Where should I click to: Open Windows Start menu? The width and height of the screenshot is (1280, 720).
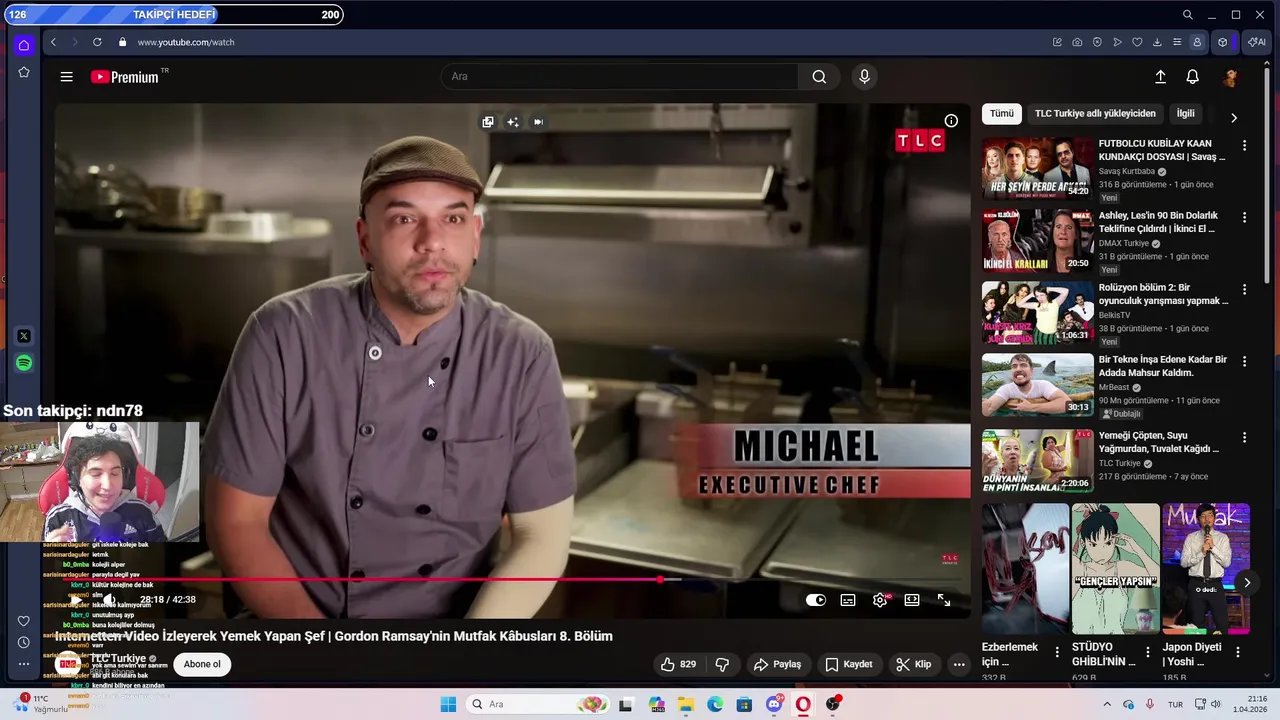pyautogui.click(x=448, y=705)
